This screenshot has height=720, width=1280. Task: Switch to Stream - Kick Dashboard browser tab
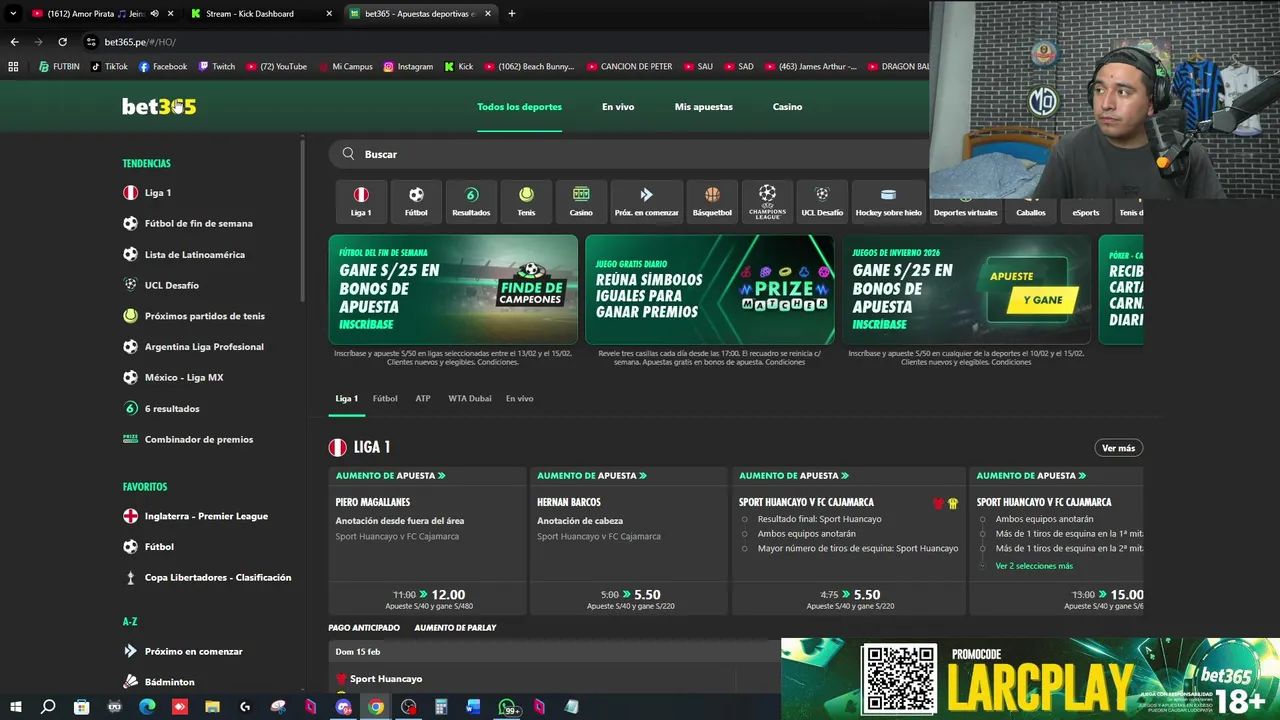(262, 14)
